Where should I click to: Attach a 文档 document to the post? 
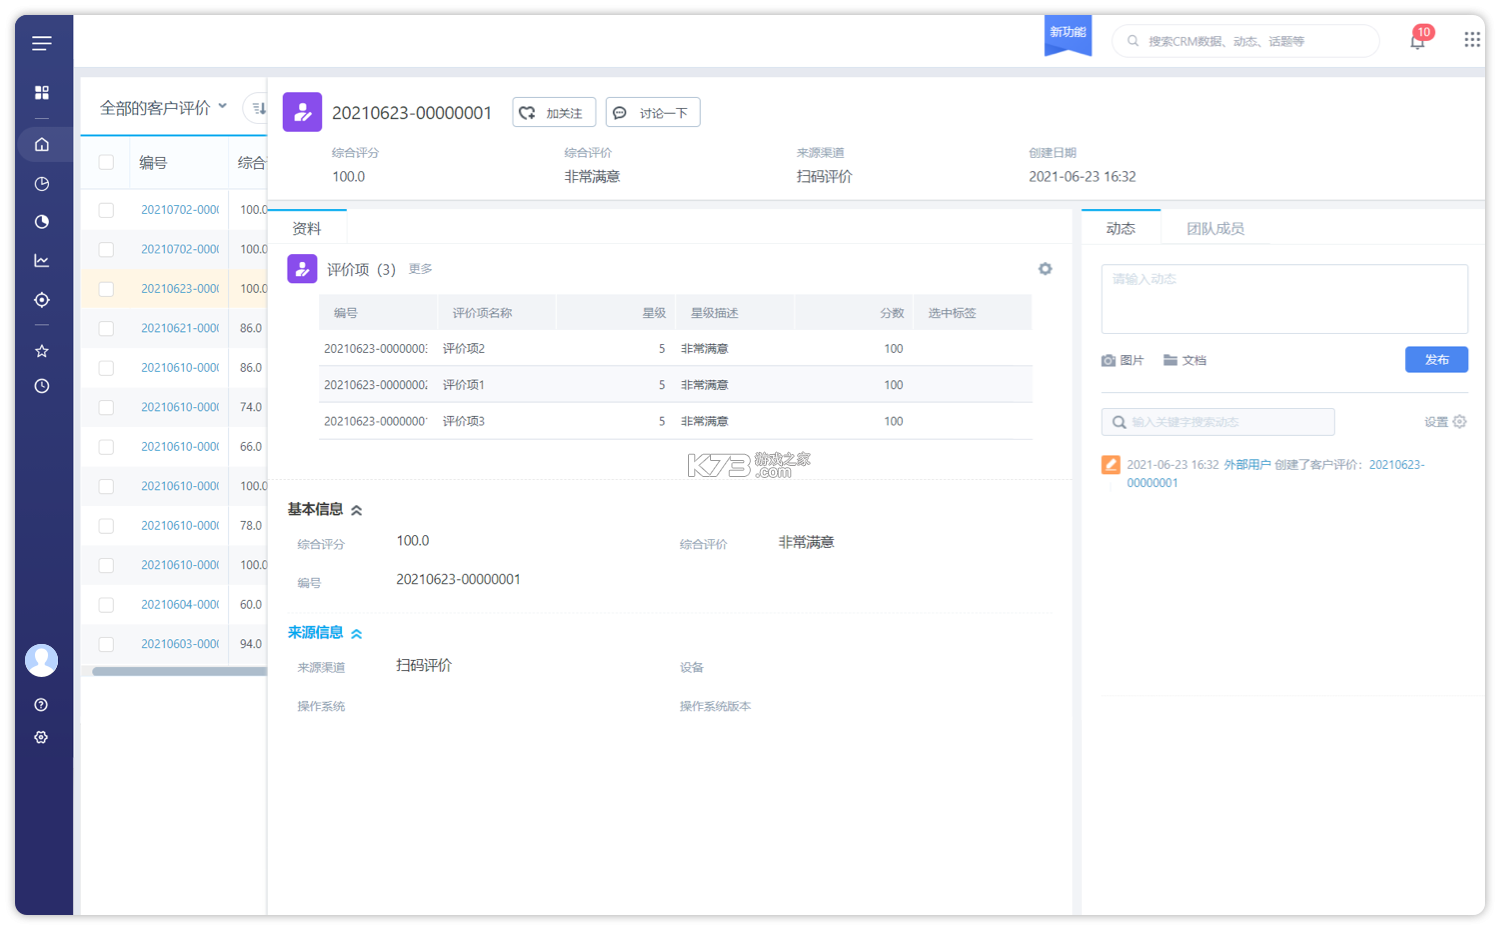tap(1185, 360)
